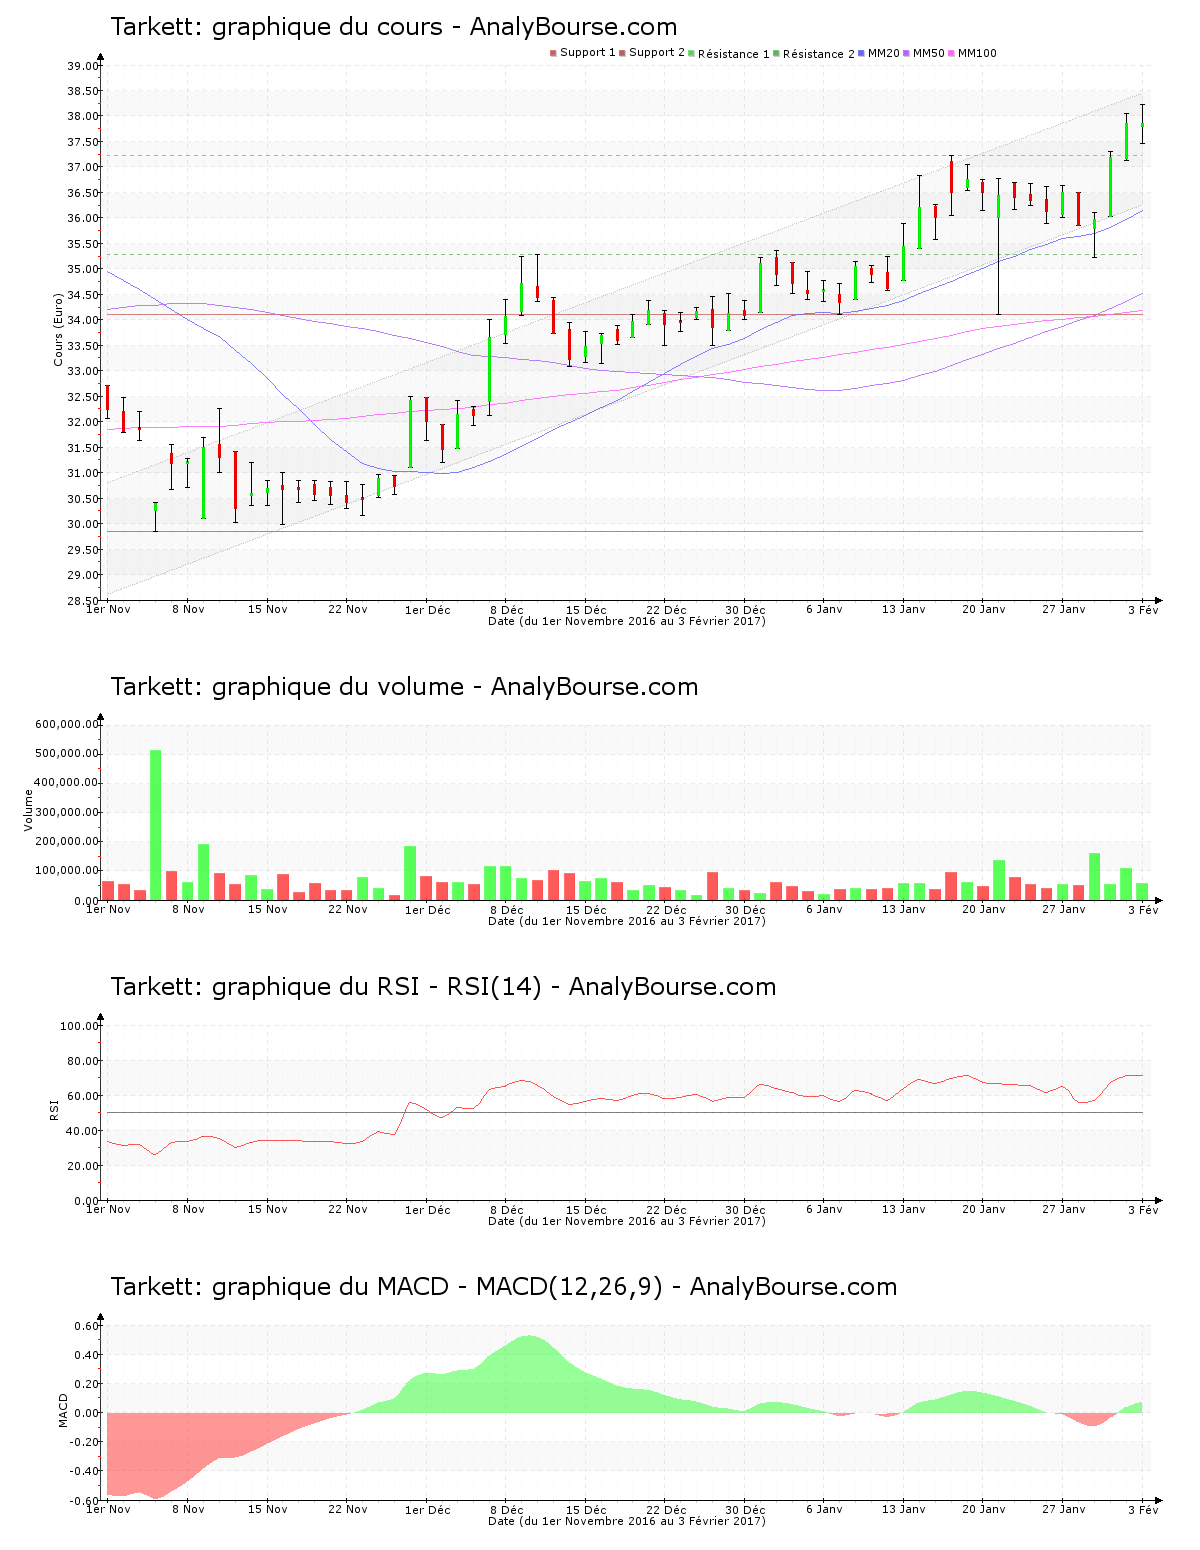Click the 200,000.00 volume axis tick
Viewport: 1200px width, 1550px height.
pyautogui.click(x=67, y=842)
